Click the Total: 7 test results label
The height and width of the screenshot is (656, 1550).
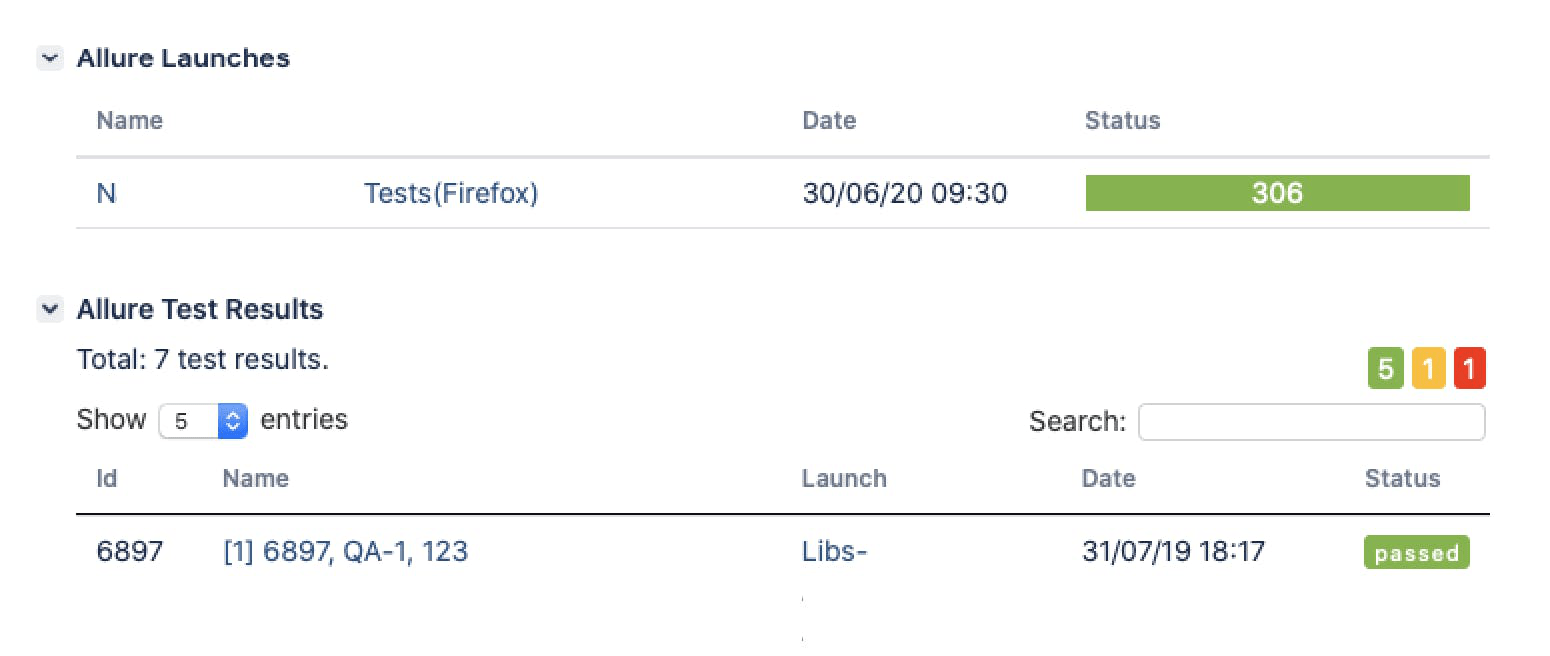(203, 358)
